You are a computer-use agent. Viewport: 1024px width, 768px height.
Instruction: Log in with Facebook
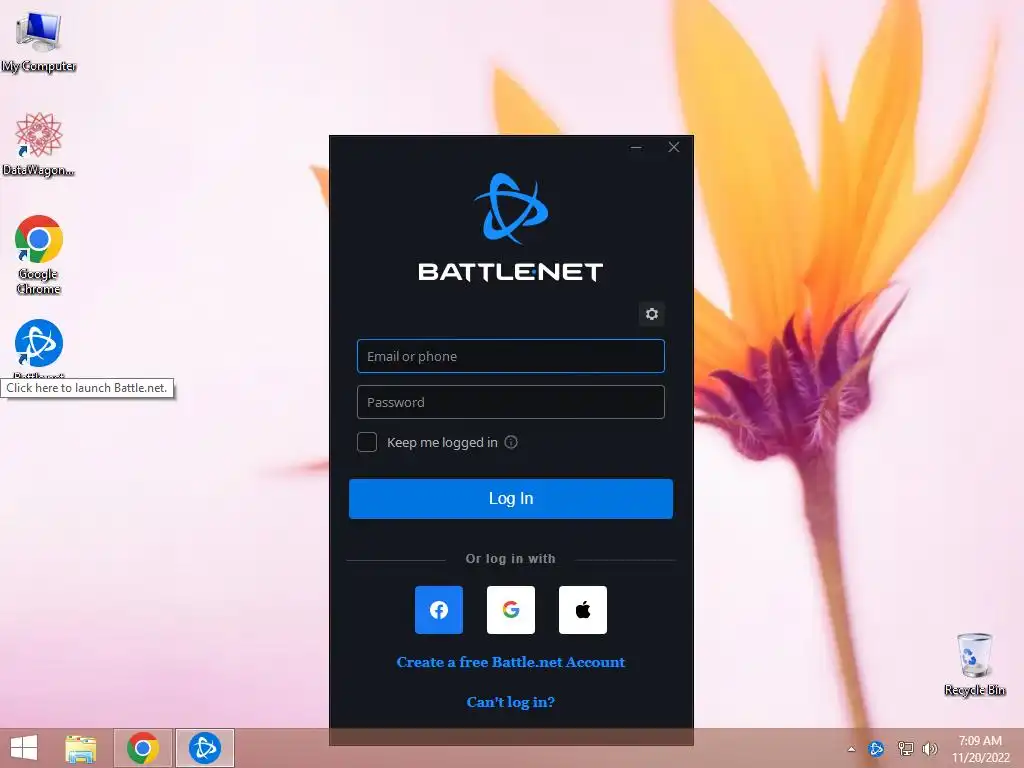pos(439,610)
